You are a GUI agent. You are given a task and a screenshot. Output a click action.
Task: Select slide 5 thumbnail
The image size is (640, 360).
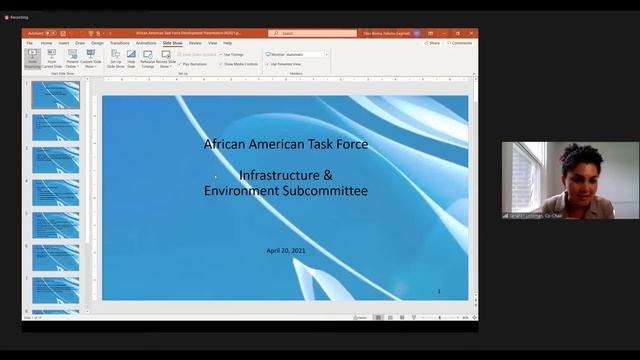coord(56,225)
